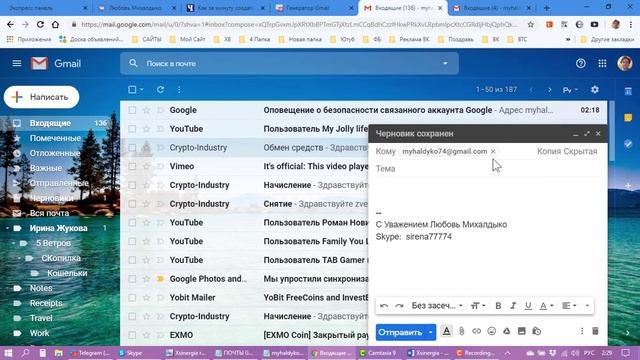Select the Vimeo email checkbox
The image size is (640, 360).
coord(132,167)
